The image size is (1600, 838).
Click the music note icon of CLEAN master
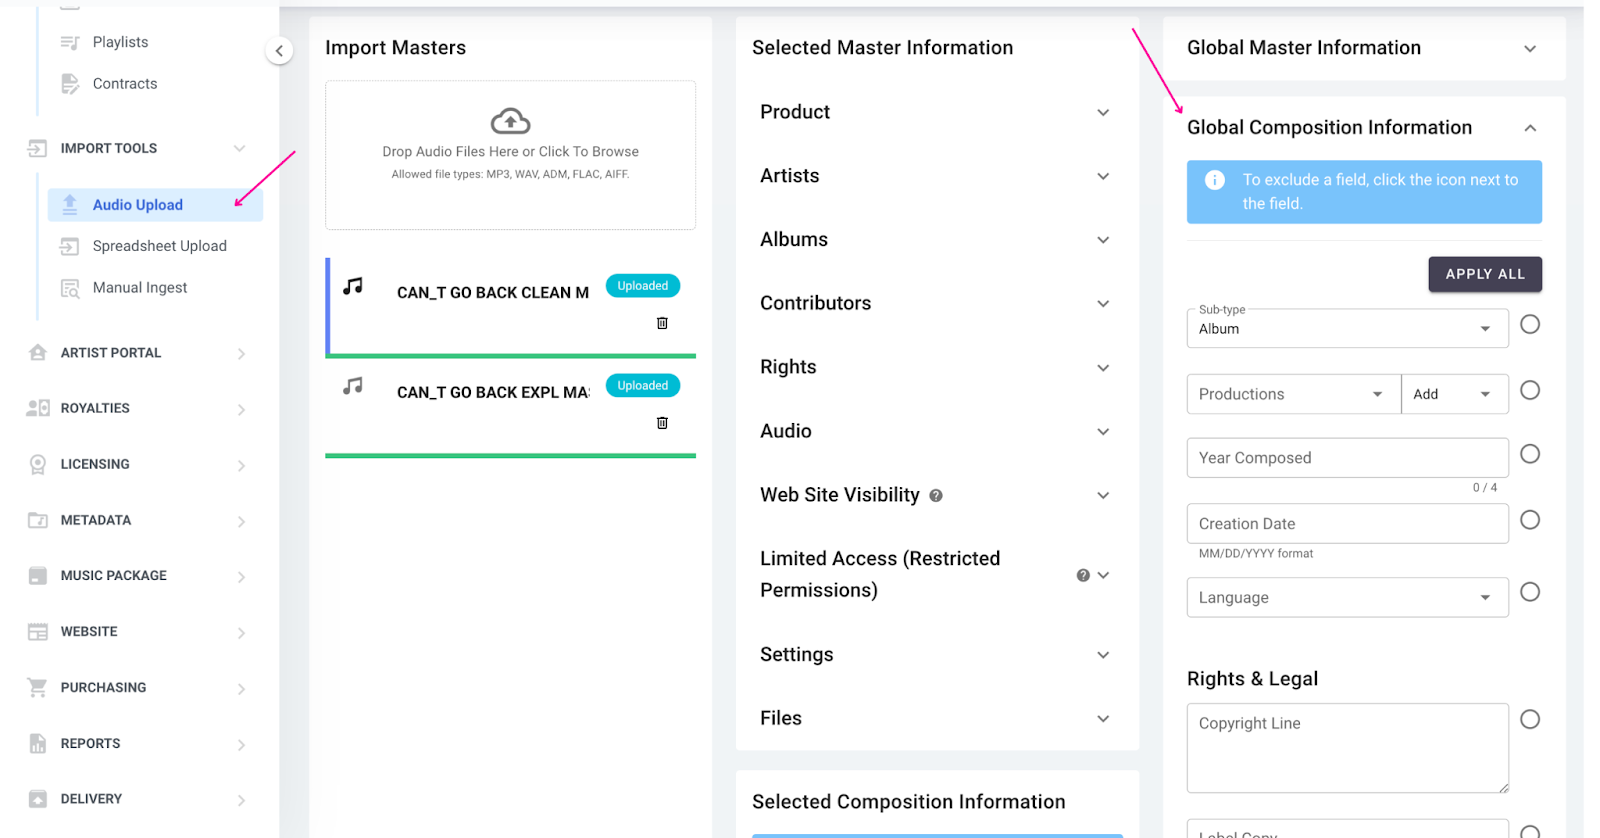coord(353,287)
